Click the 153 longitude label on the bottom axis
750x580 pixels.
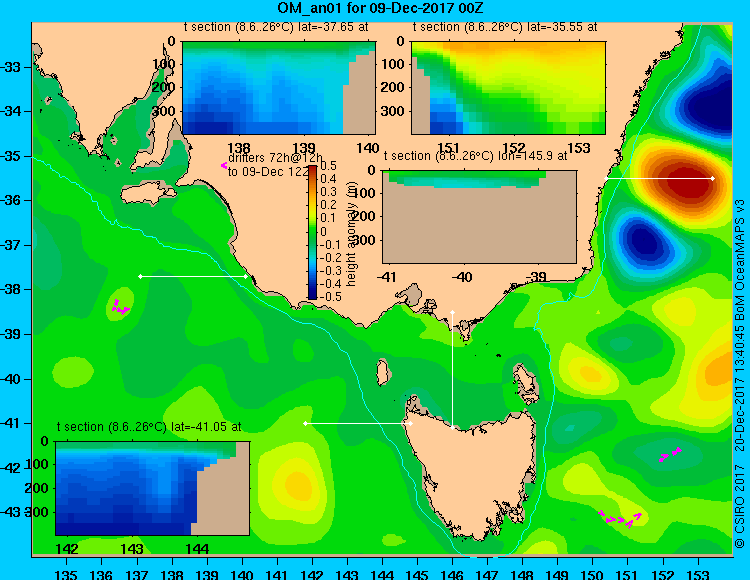(x=698, y=574)
